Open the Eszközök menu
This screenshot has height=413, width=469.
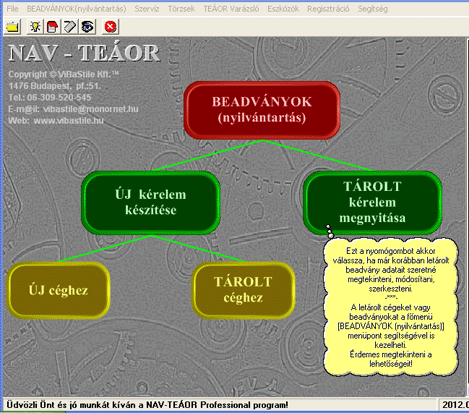[283, 9]
